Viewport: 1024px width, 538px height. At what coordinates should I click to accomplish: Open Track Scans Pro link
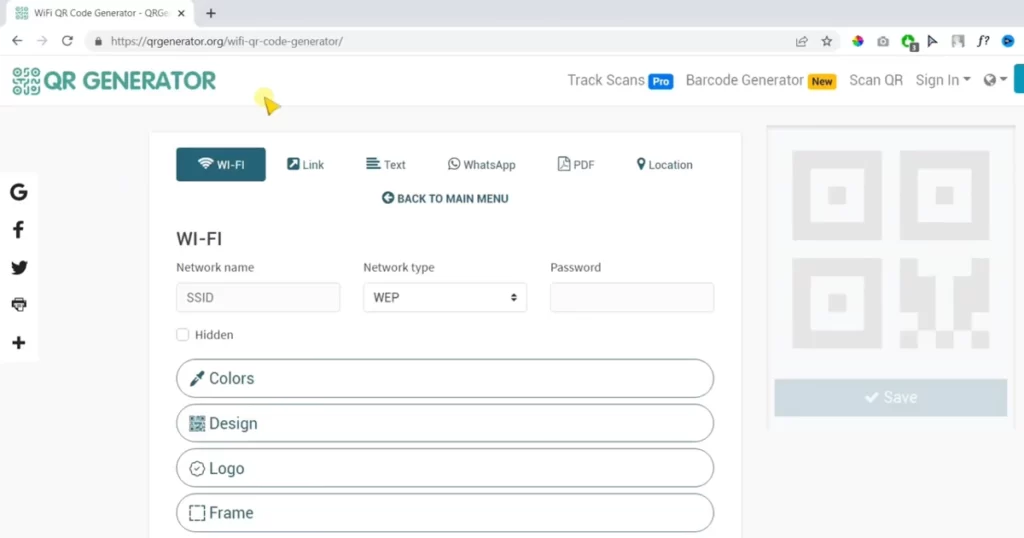tap(620, 80)
